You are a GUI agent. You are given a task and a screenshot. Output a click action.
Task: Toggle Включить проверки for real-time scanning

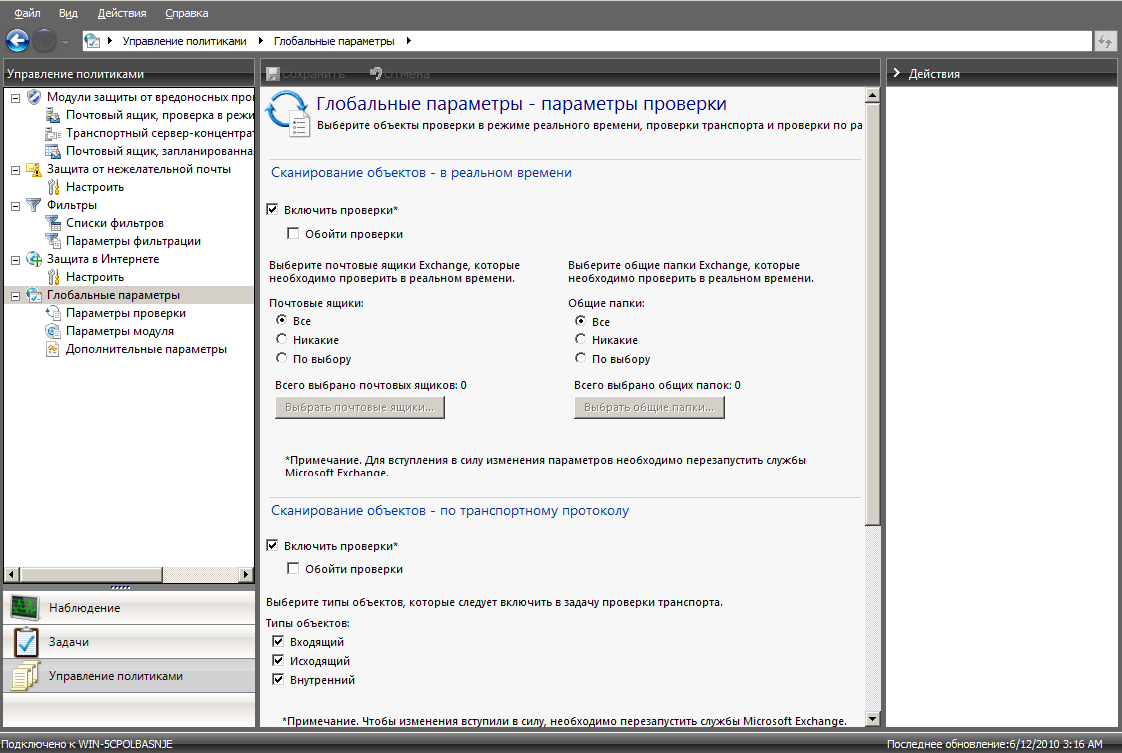[272, 210]
